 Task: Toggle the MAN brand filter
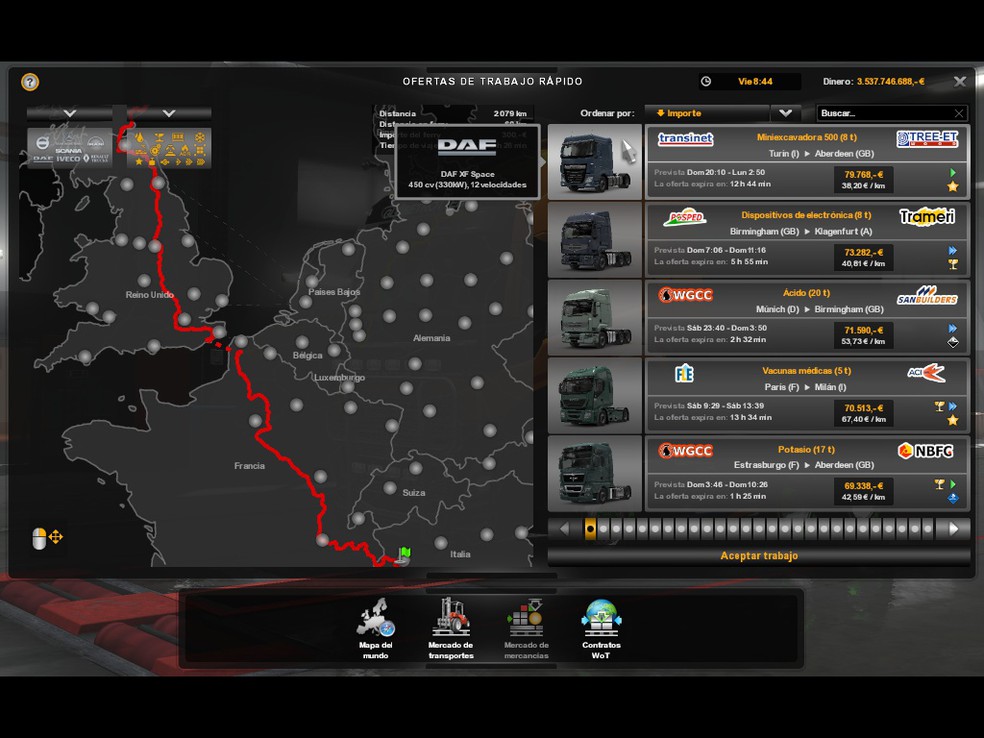coord(95,143)
